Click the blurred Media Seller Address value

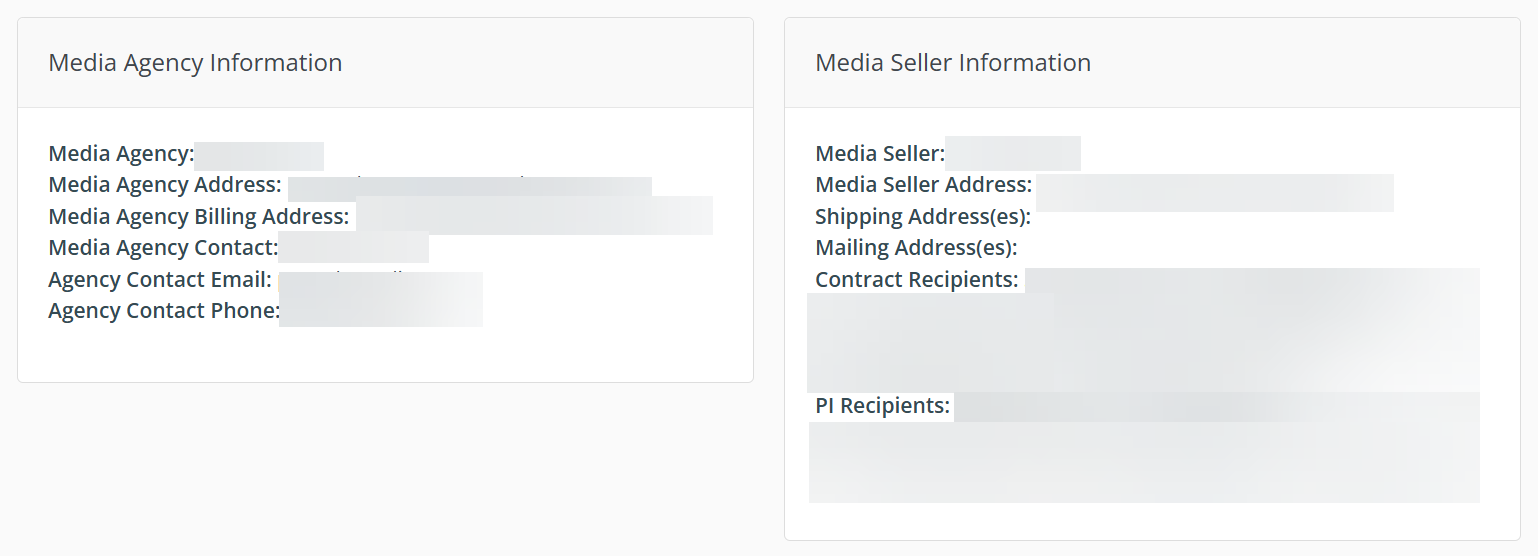pos(1214,192)
